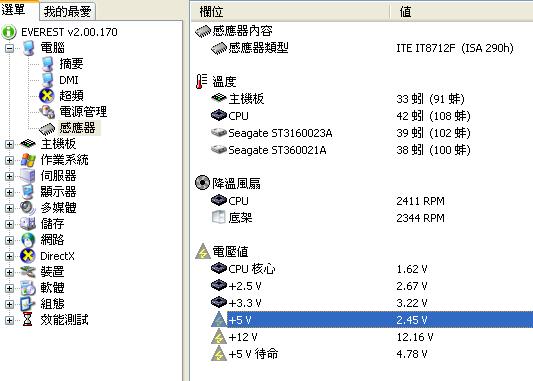Expand the 主機板 tree node
This screenshot has width=533, height=381.
click(x=10, y=144)
